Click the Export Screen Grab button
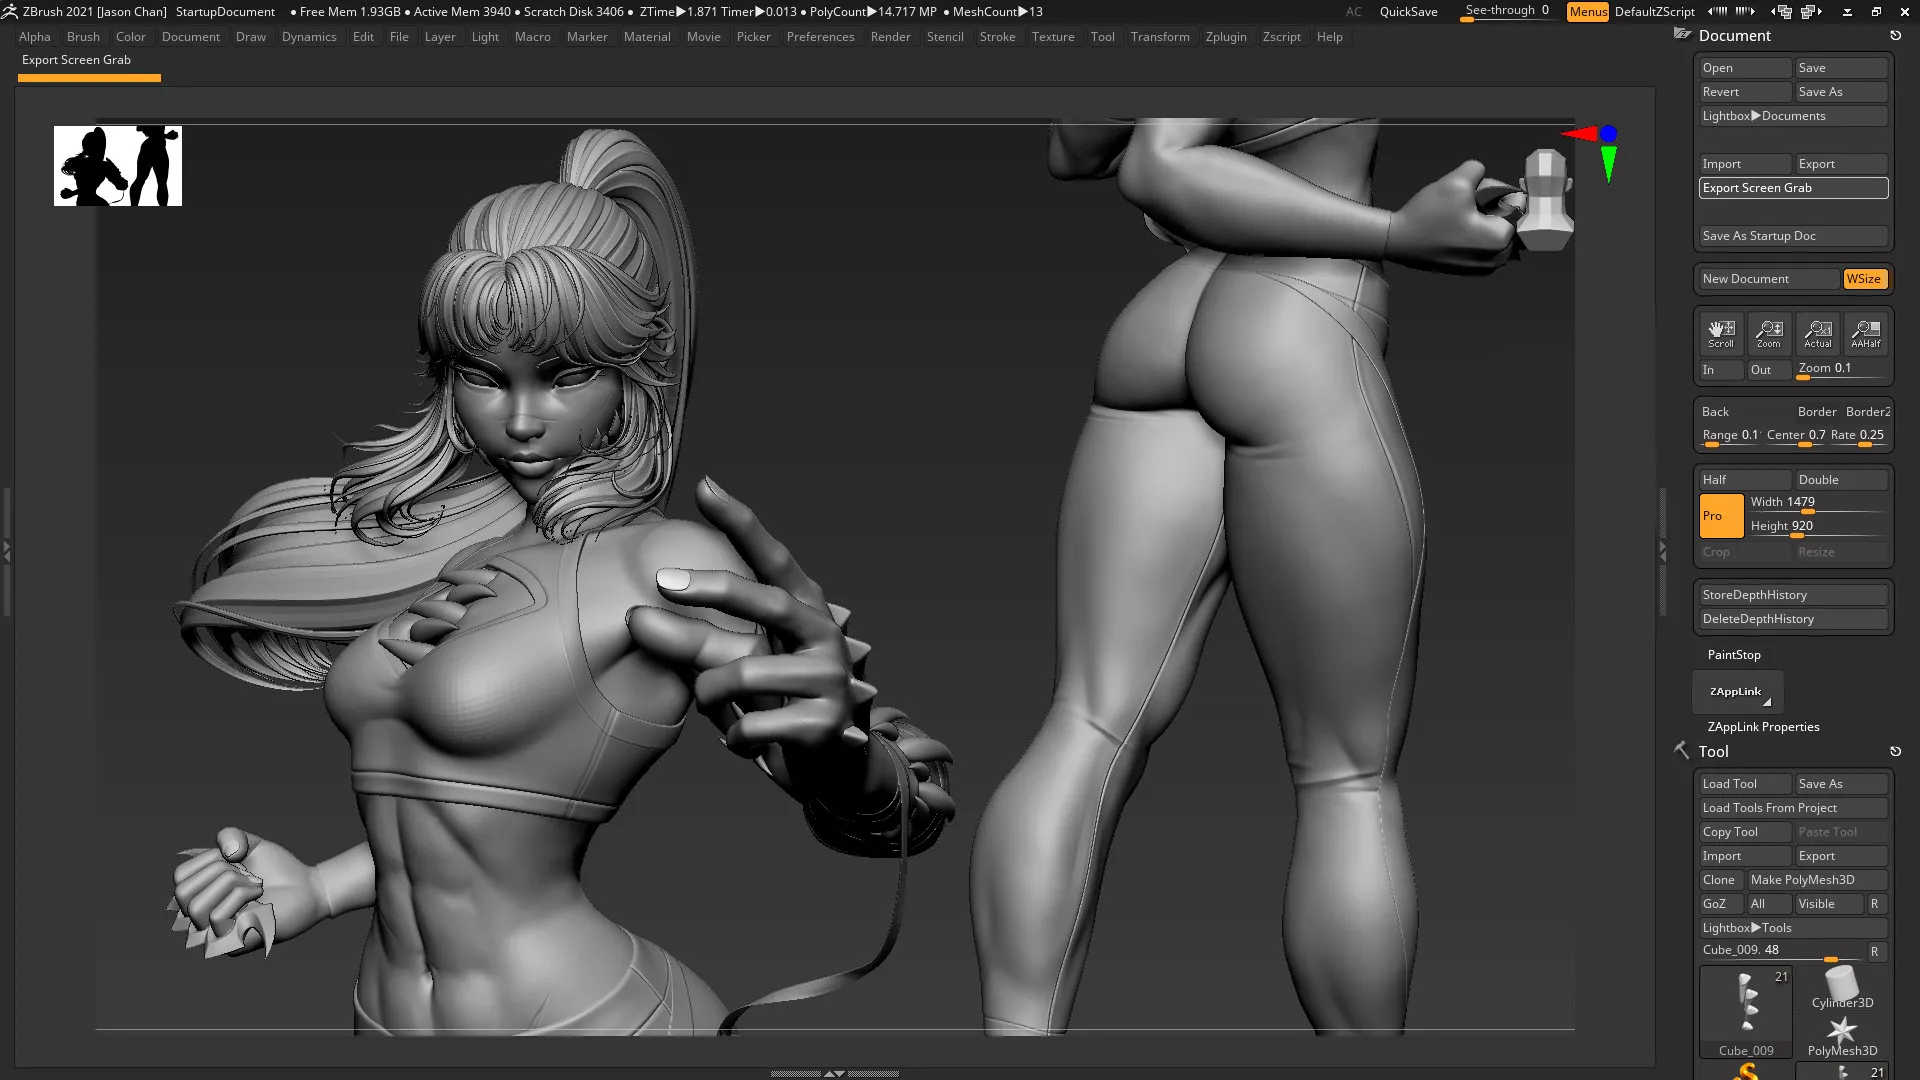This screenshot has height=1080, width=1920. [x=1793, y=188]
